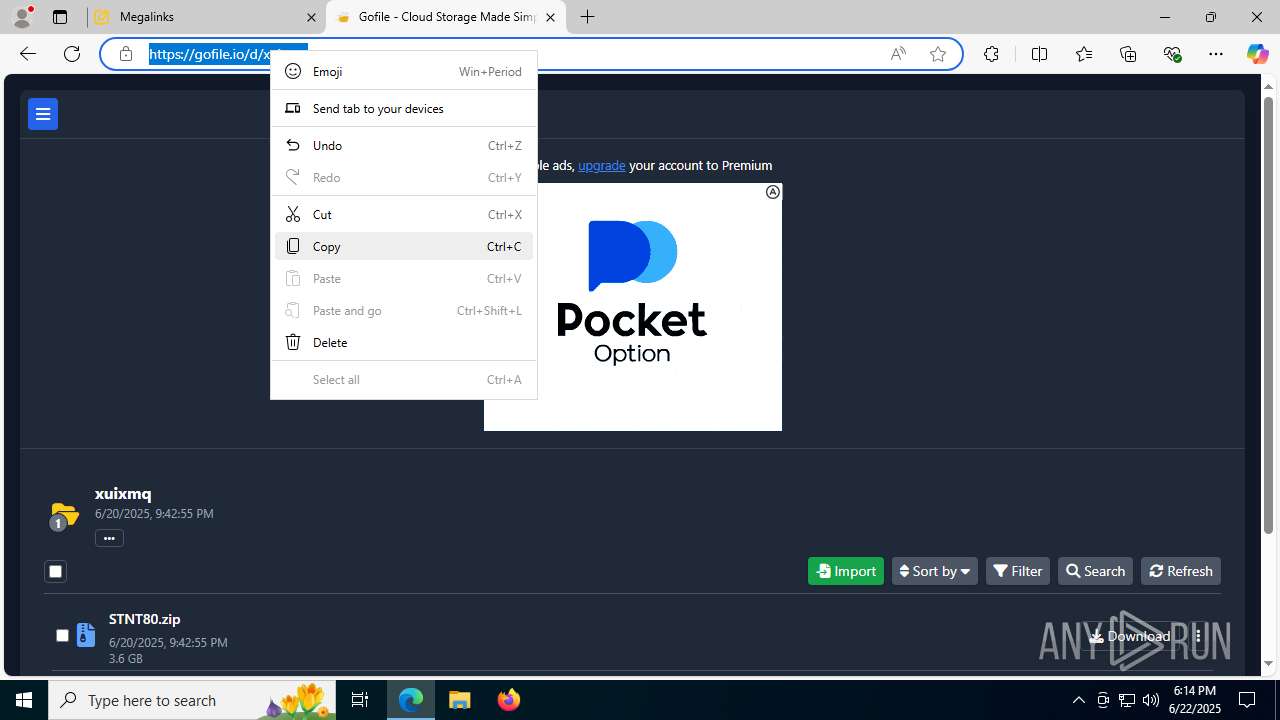Choose Copy in context menu

pyautogui.click(x=404, y=246)
